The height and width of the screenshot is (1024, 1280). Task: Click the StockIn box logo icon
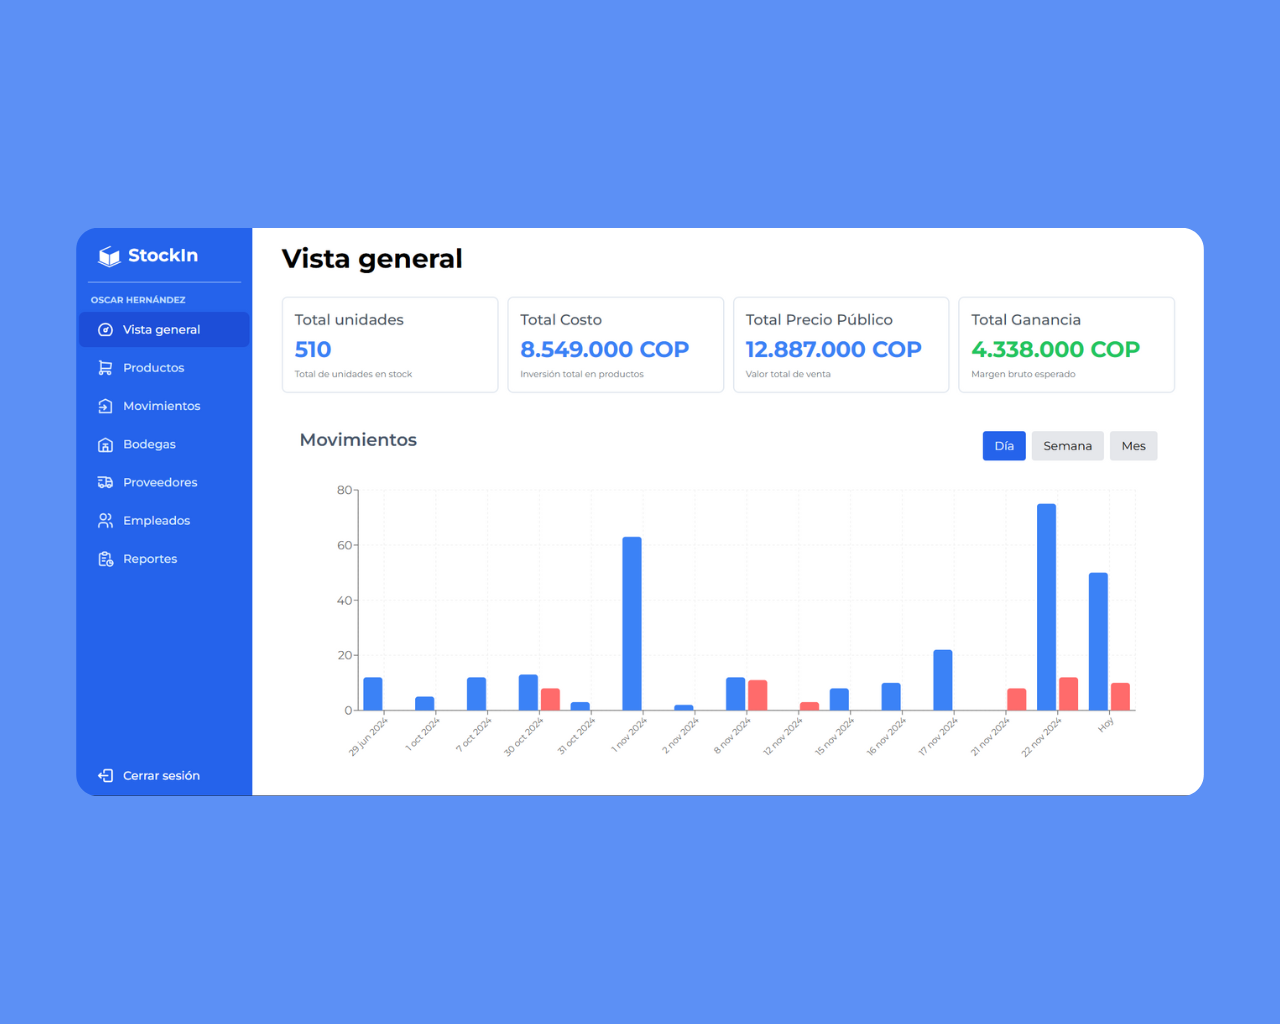(109, 256)
